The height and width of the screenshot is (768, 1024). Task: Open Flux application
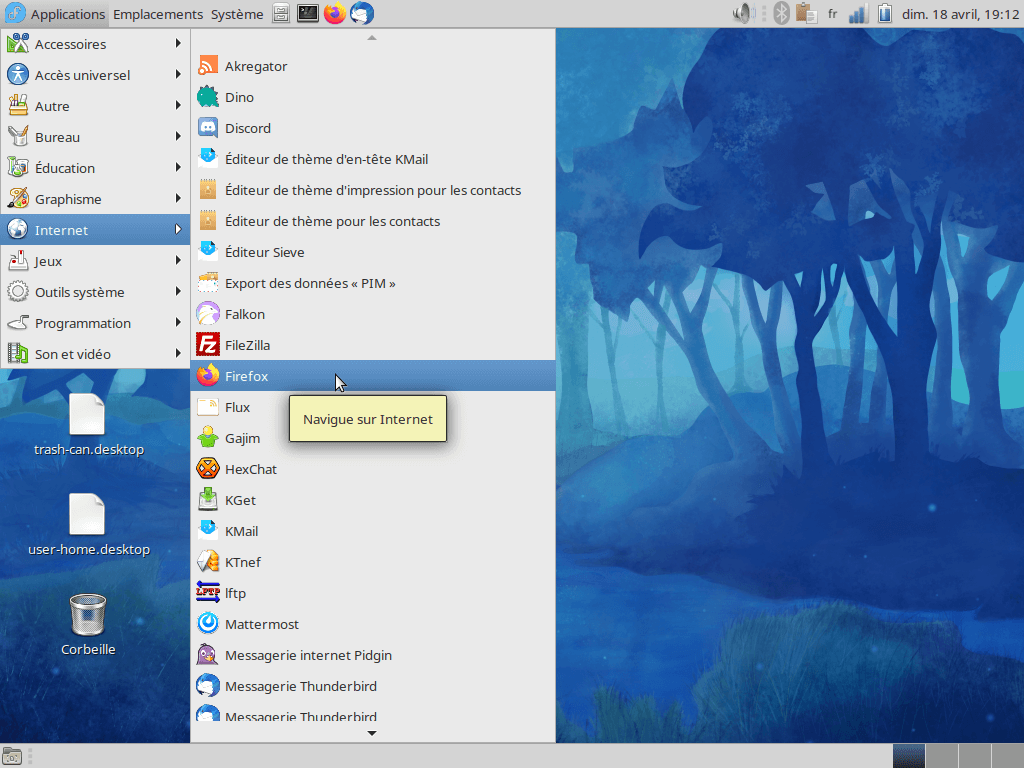pyautogui.click(x=373, y=408)
